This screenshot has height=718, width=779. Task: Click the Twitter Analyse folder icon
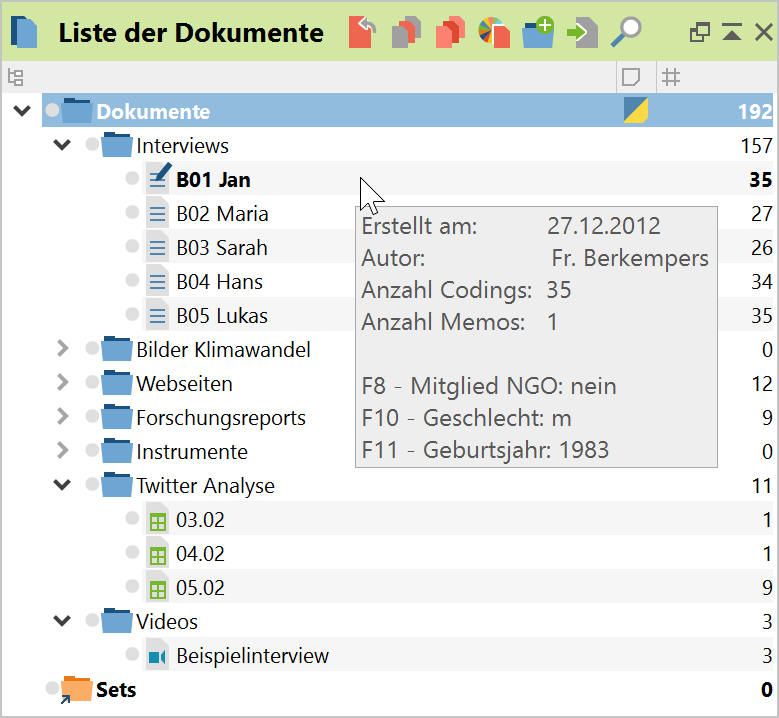pos(117,484)
